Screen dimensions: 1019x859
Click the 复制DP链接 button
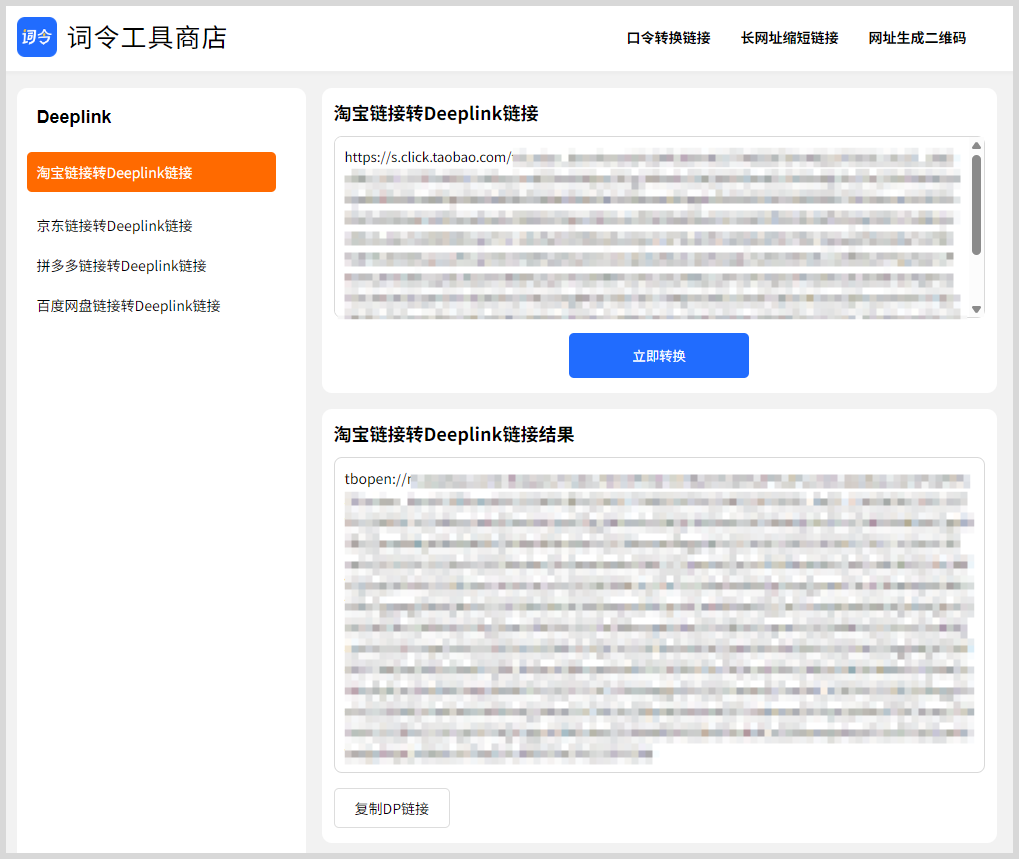click(392, 808)
